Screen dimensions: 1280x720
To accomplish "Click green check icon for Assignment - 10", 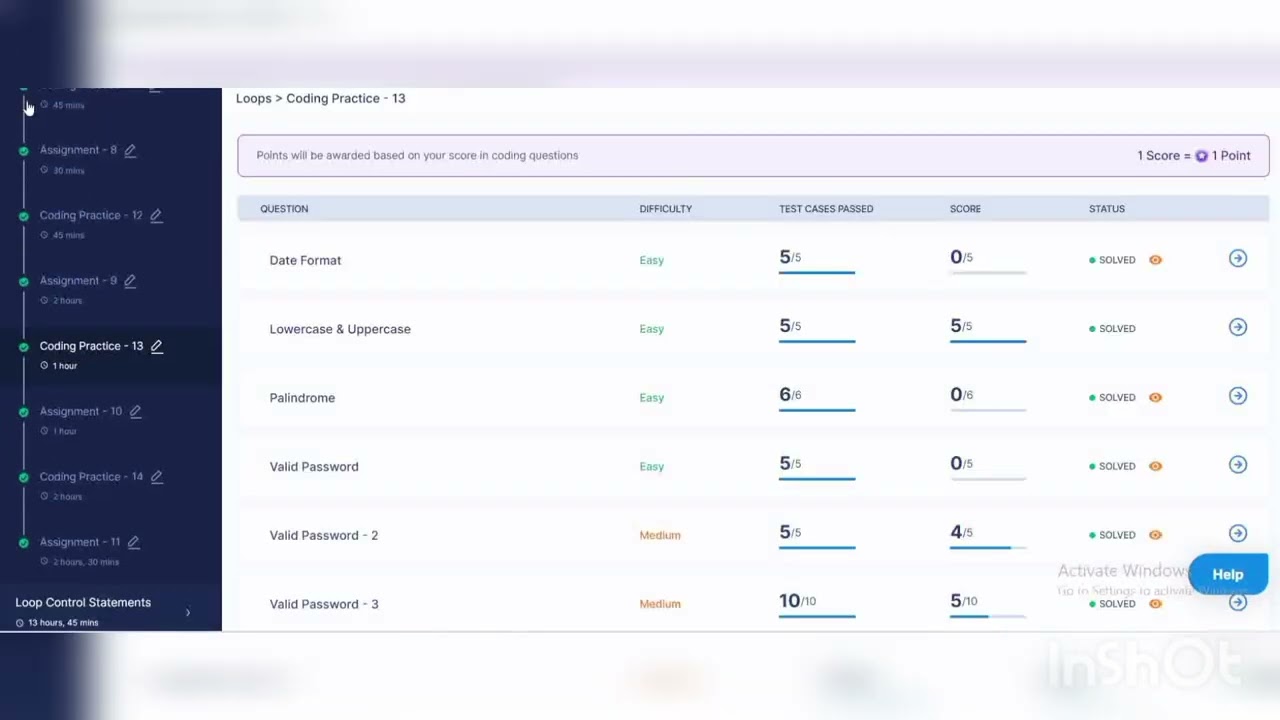I will pos(24,412).
